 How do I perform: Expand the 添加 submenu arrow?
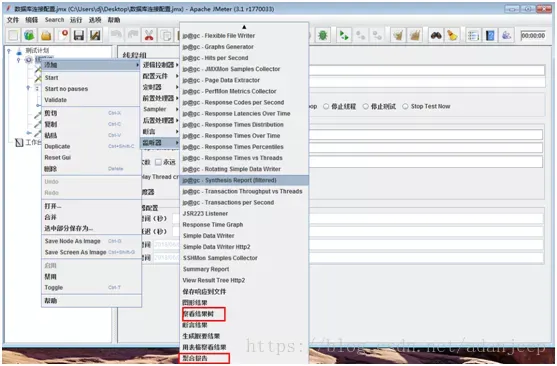(x=137, y=65)
